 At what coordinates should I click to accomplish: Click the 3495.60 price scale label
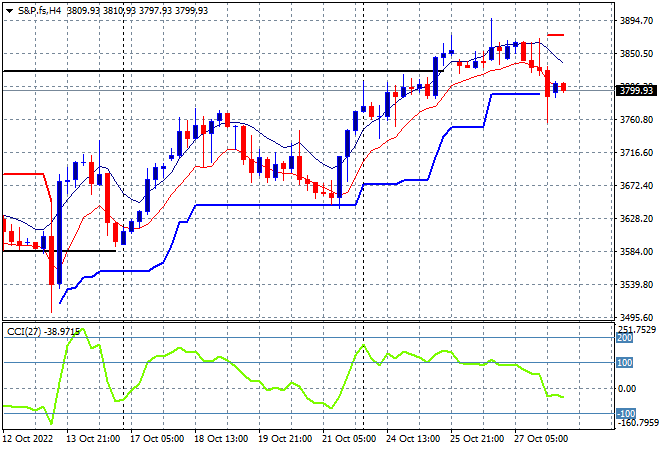[x=636, y=317]
